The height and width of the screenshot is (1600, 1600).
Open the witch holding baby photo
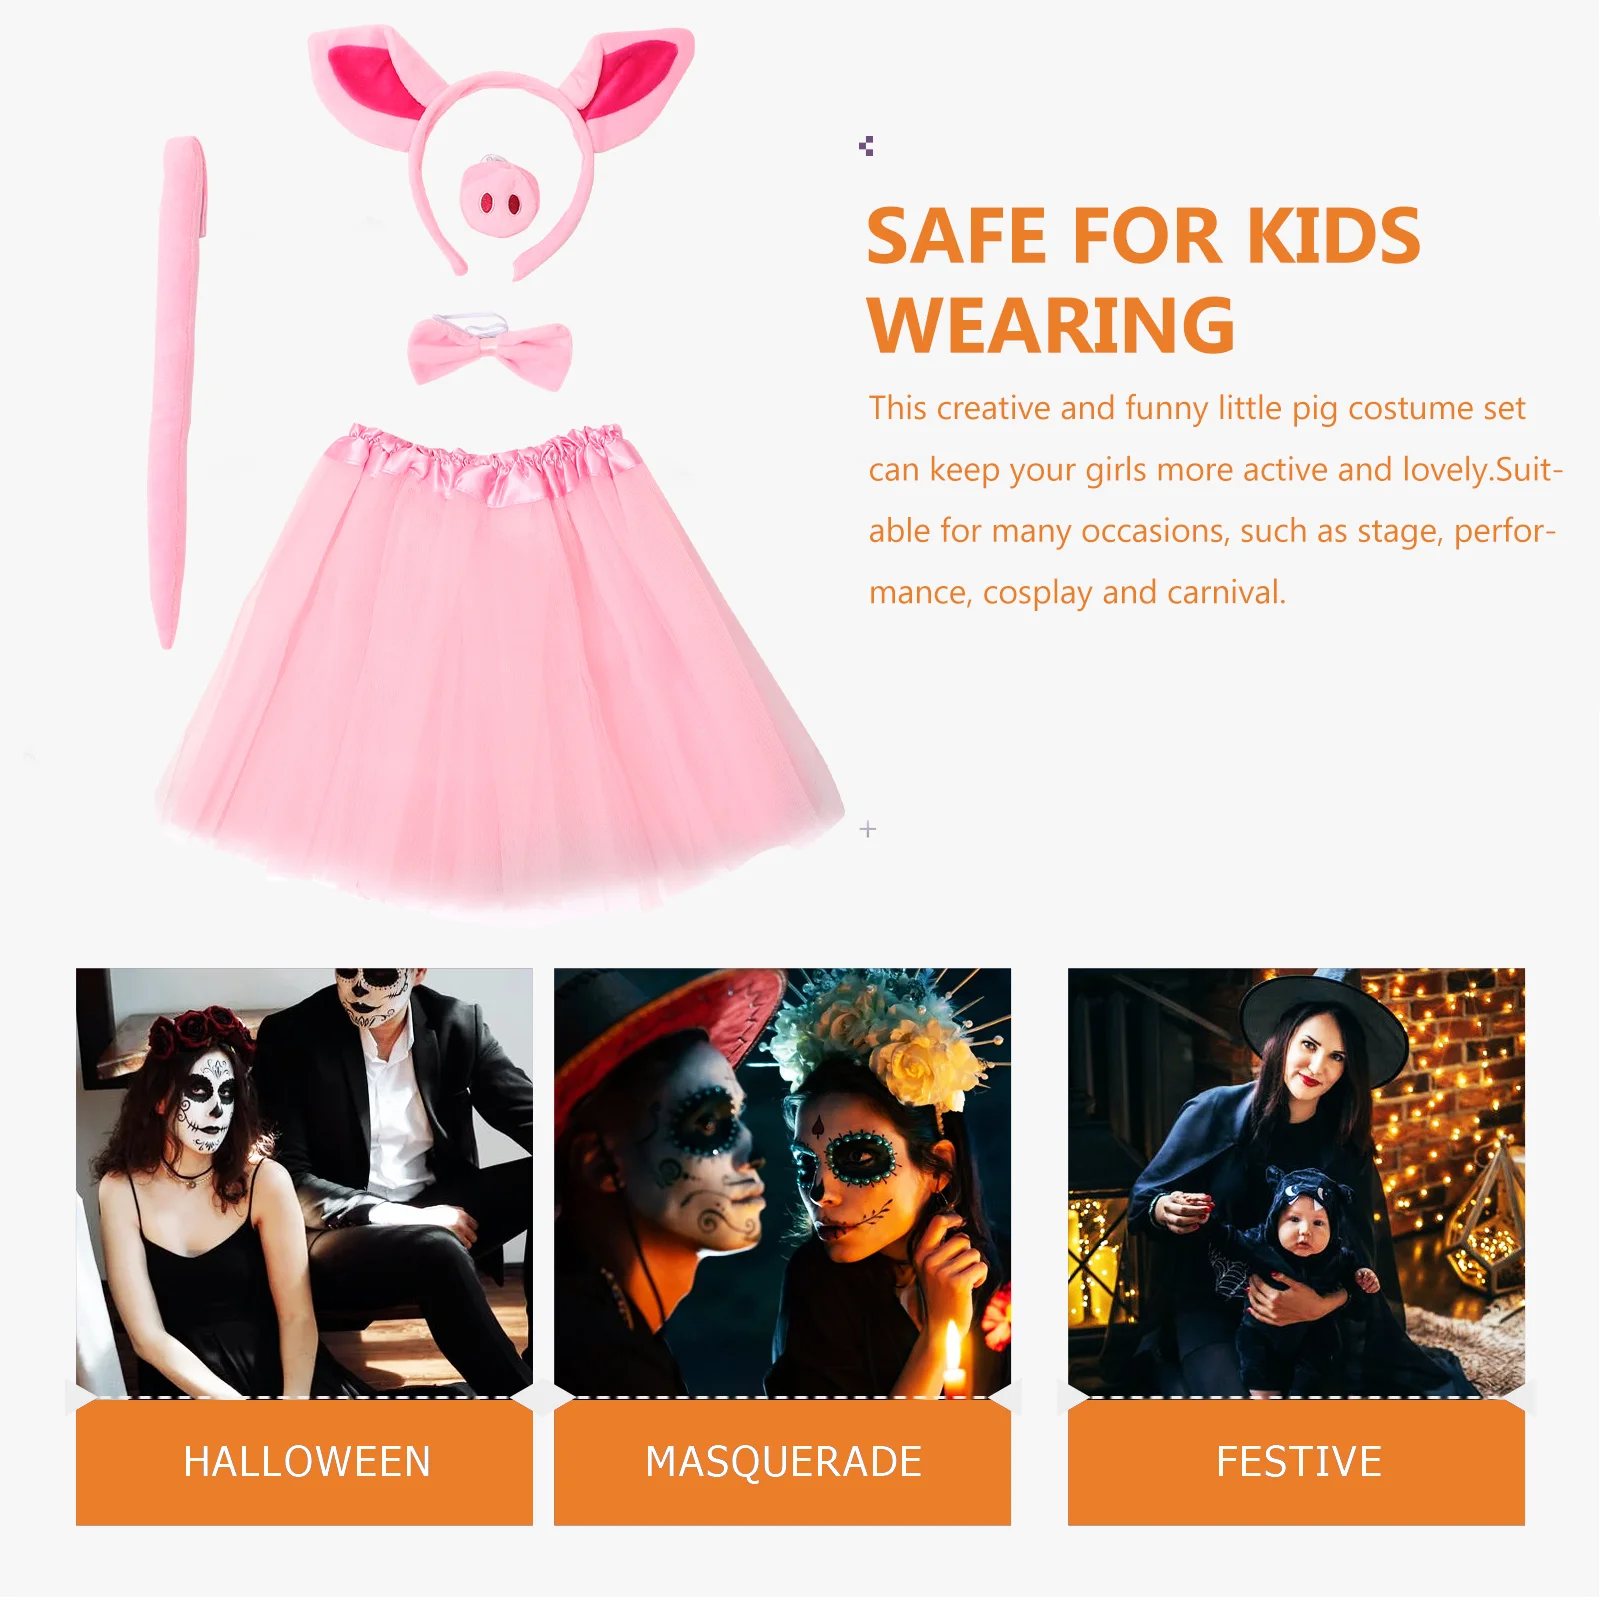[1296, 1182]
